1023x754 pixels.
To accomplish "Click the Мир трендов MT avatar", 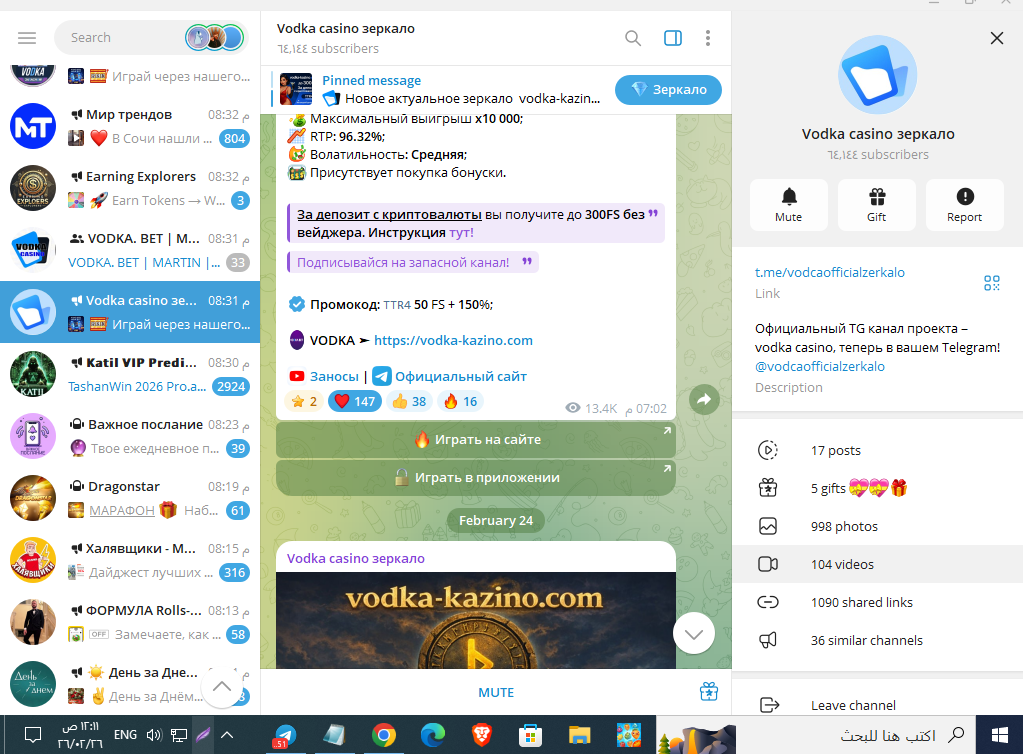I will coord(33,127).
